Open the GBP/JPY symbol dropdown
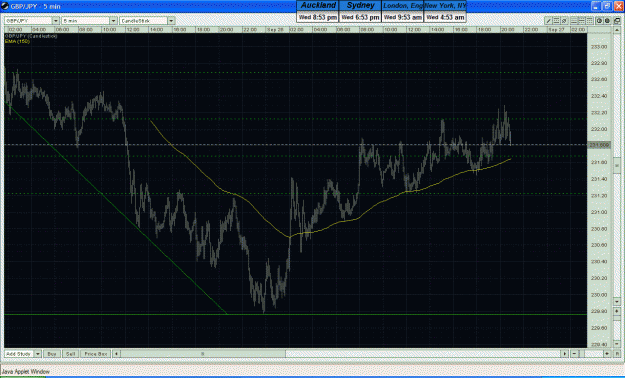Screen dimensions: 625x378 tap(56, 21)
